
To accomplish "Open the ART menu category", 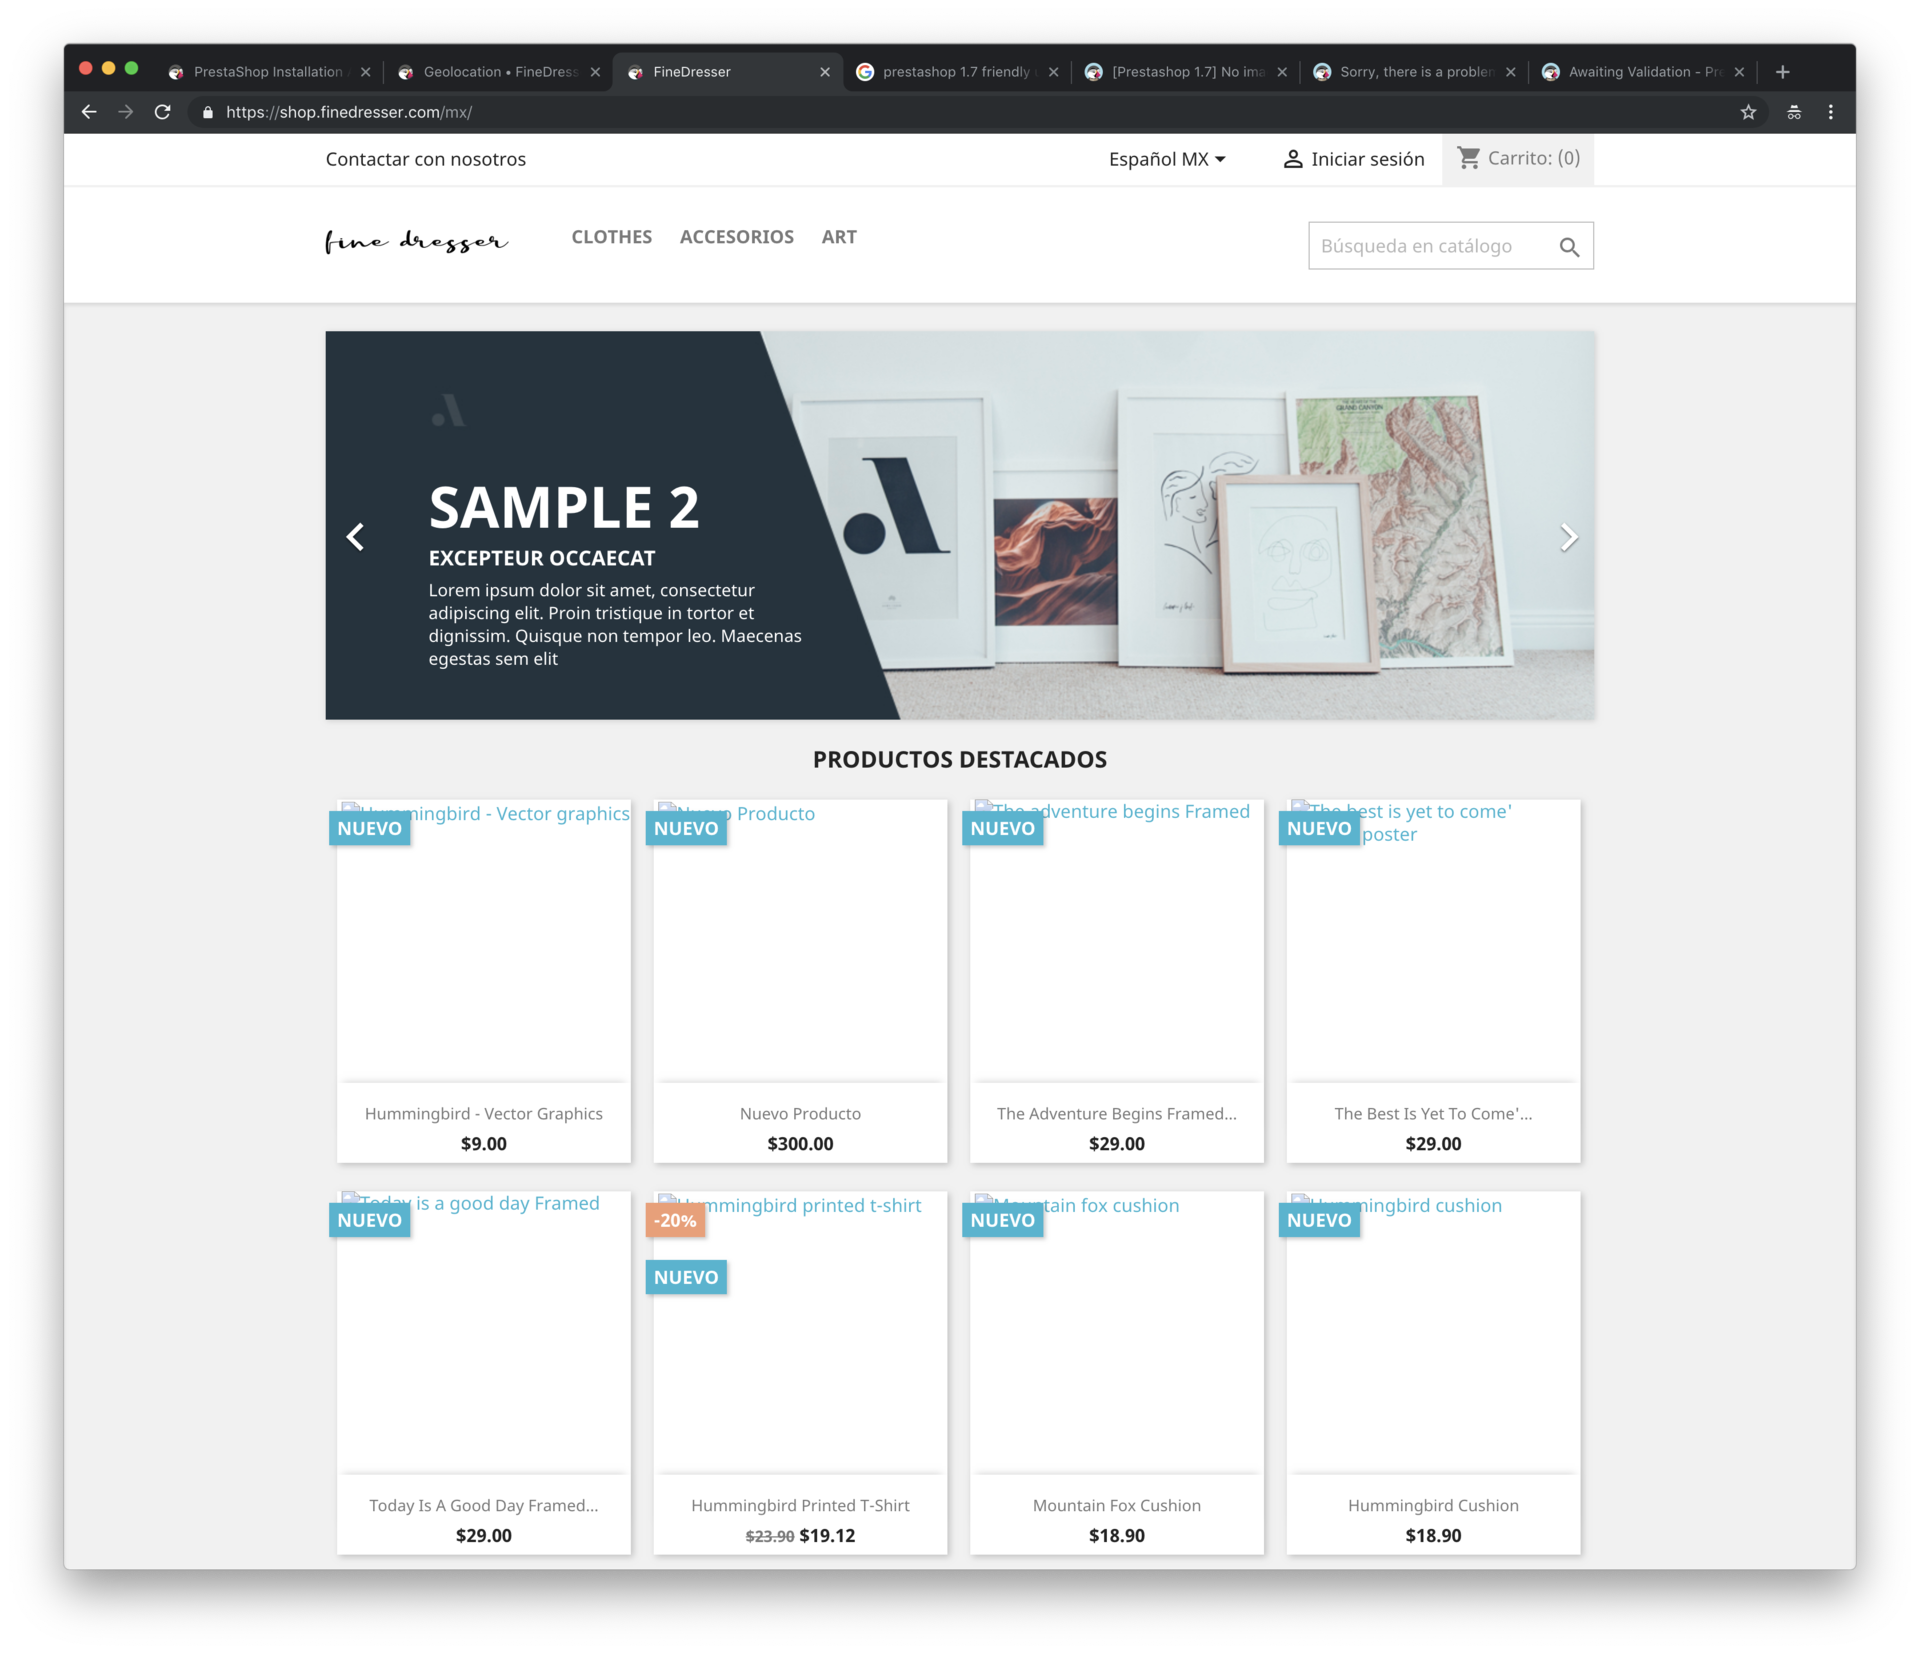I will tap(838, 237).
